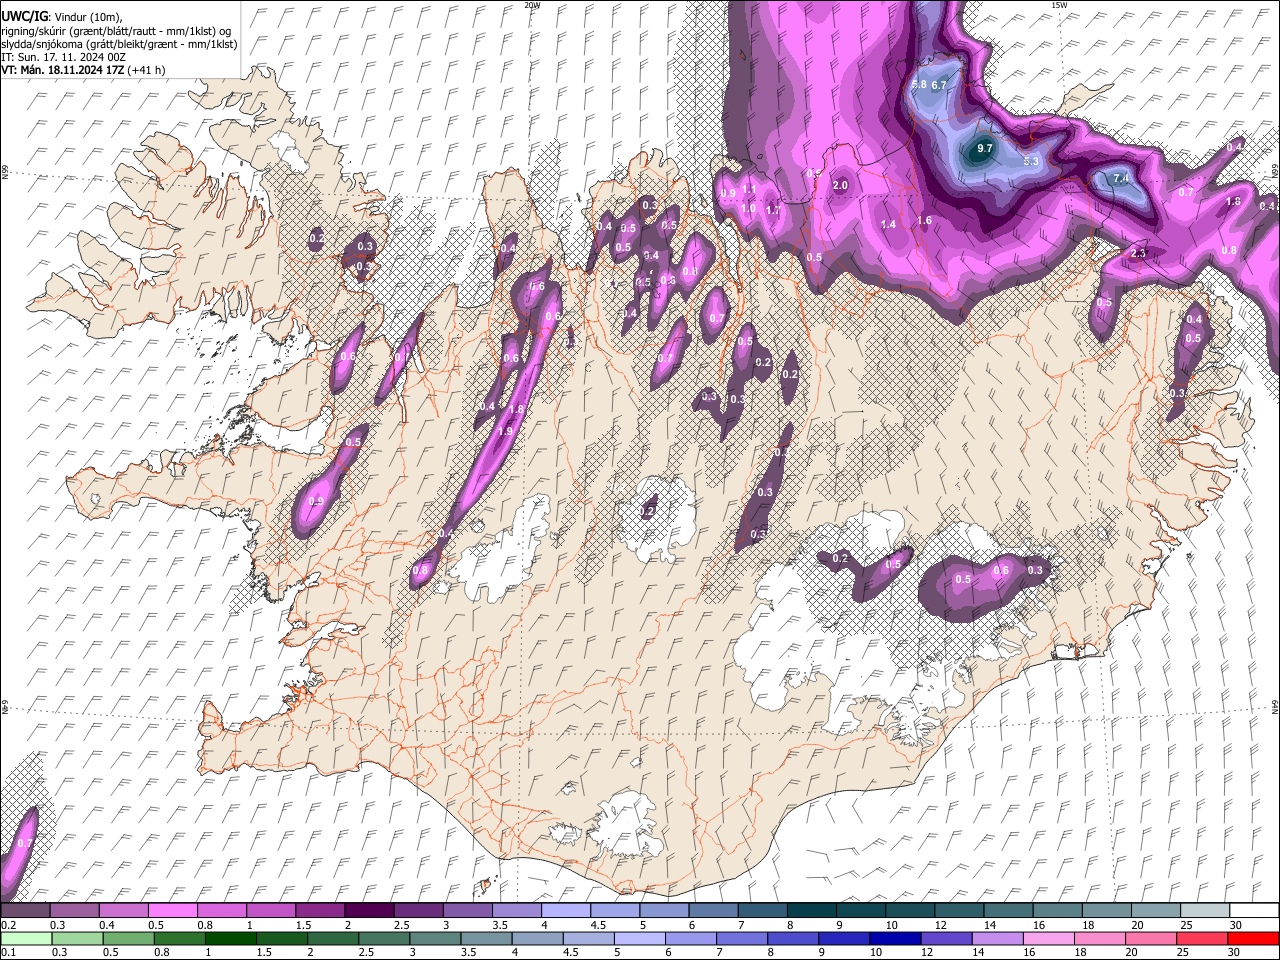The image size is (1280, 960).
Task: Click the bright red swatch ending rain scale
Action: 1254,938
